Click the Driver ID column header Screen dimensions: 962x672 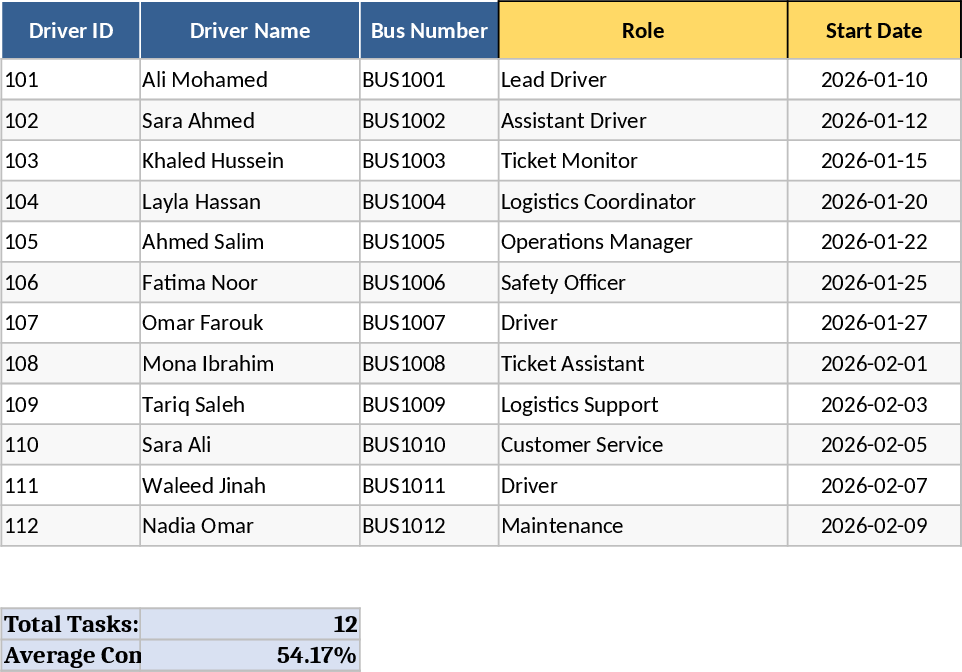[71, 30]
